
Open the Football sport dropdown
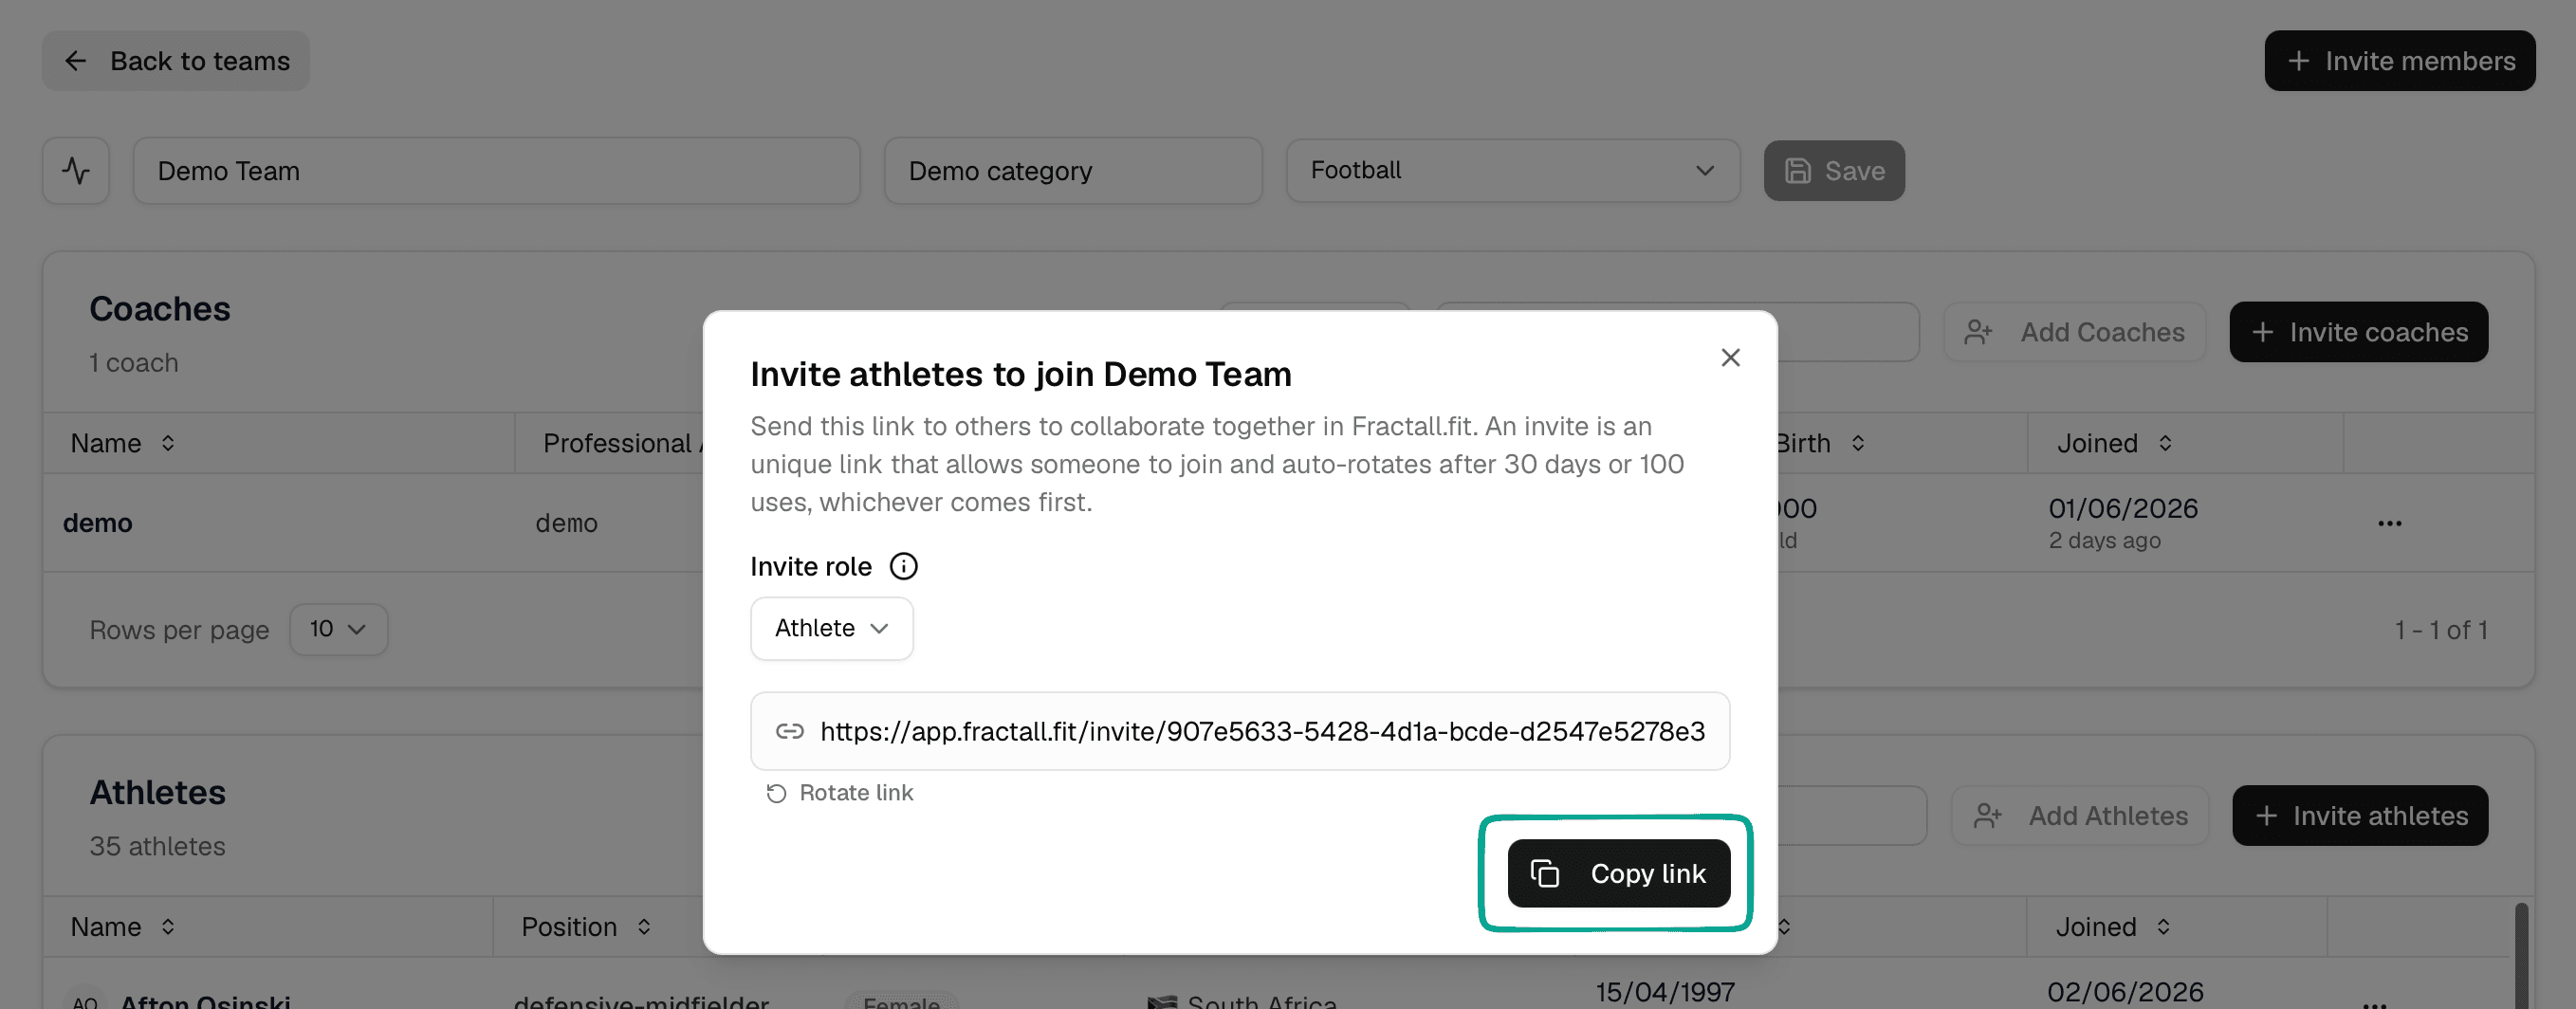(x=1512, y=171)
